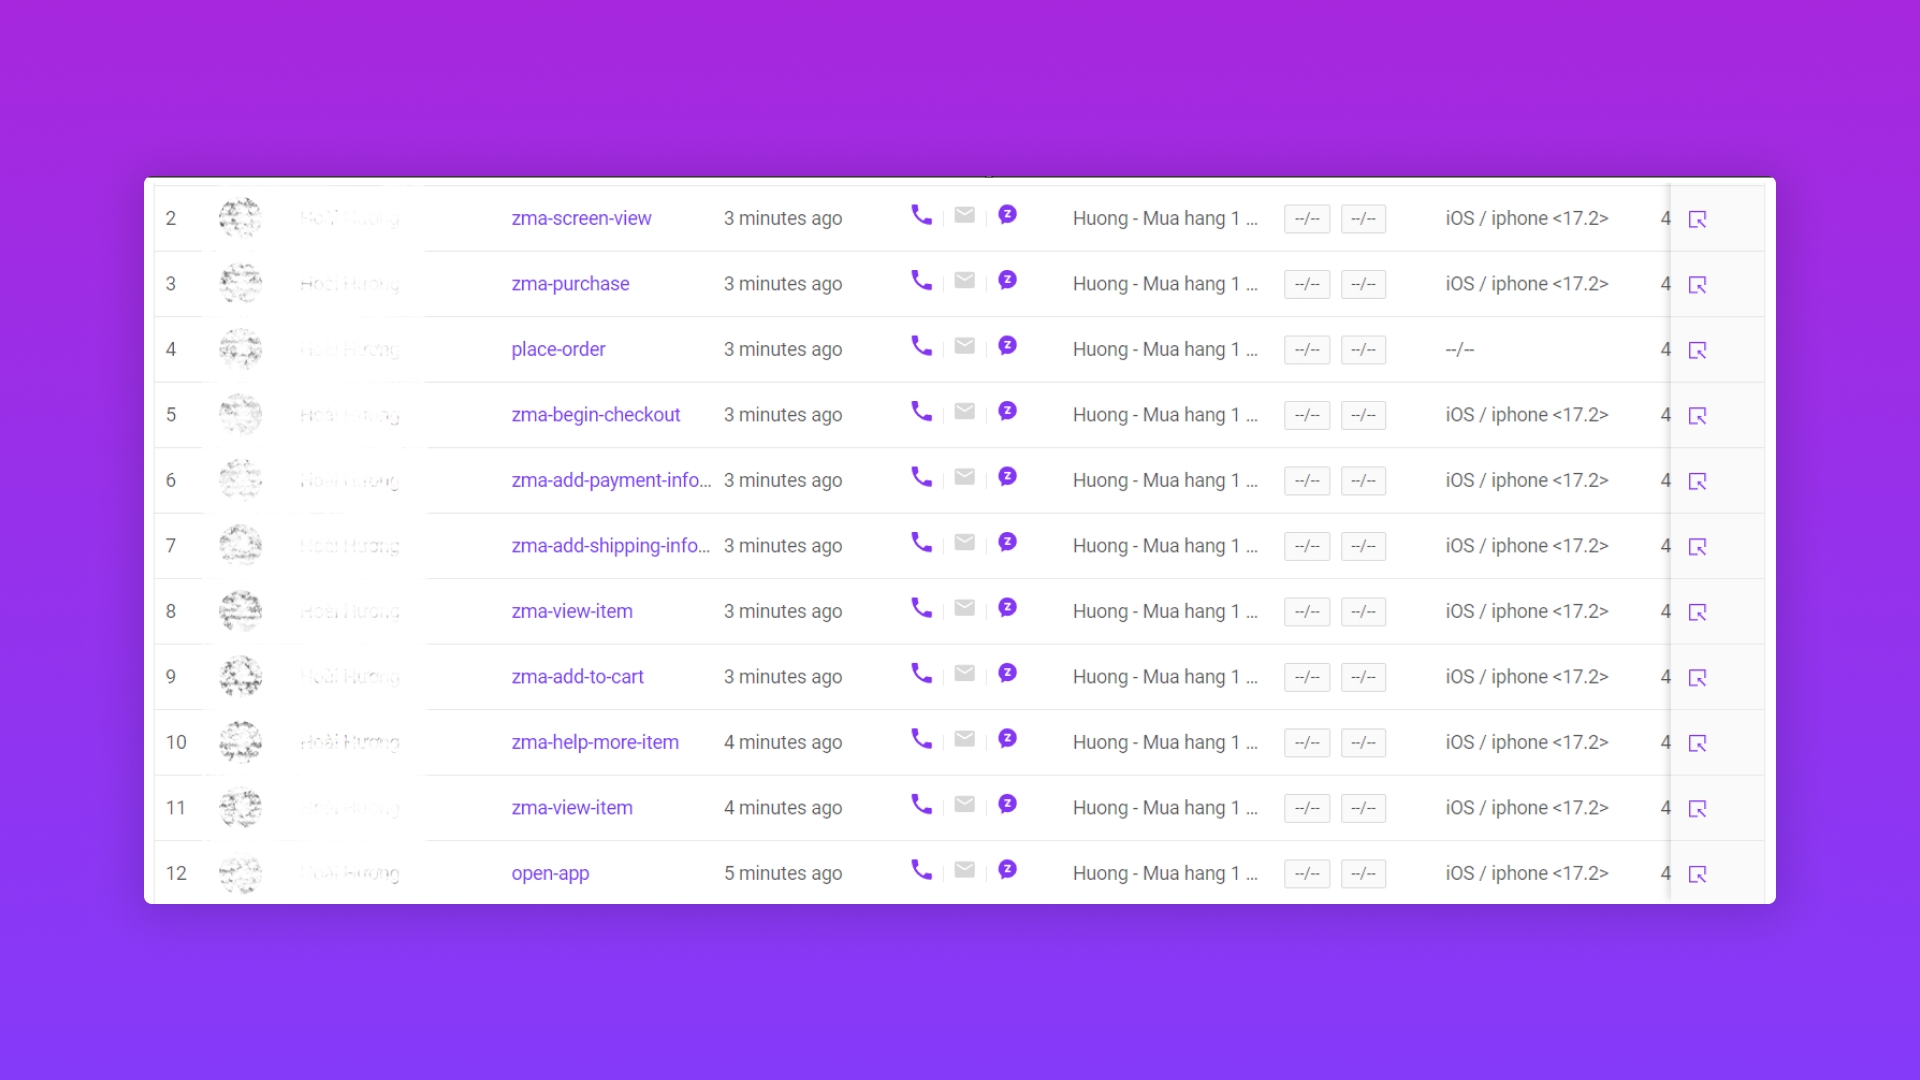
Task: Click second --/-- tag in row 9
Action: coord(1363,677)
